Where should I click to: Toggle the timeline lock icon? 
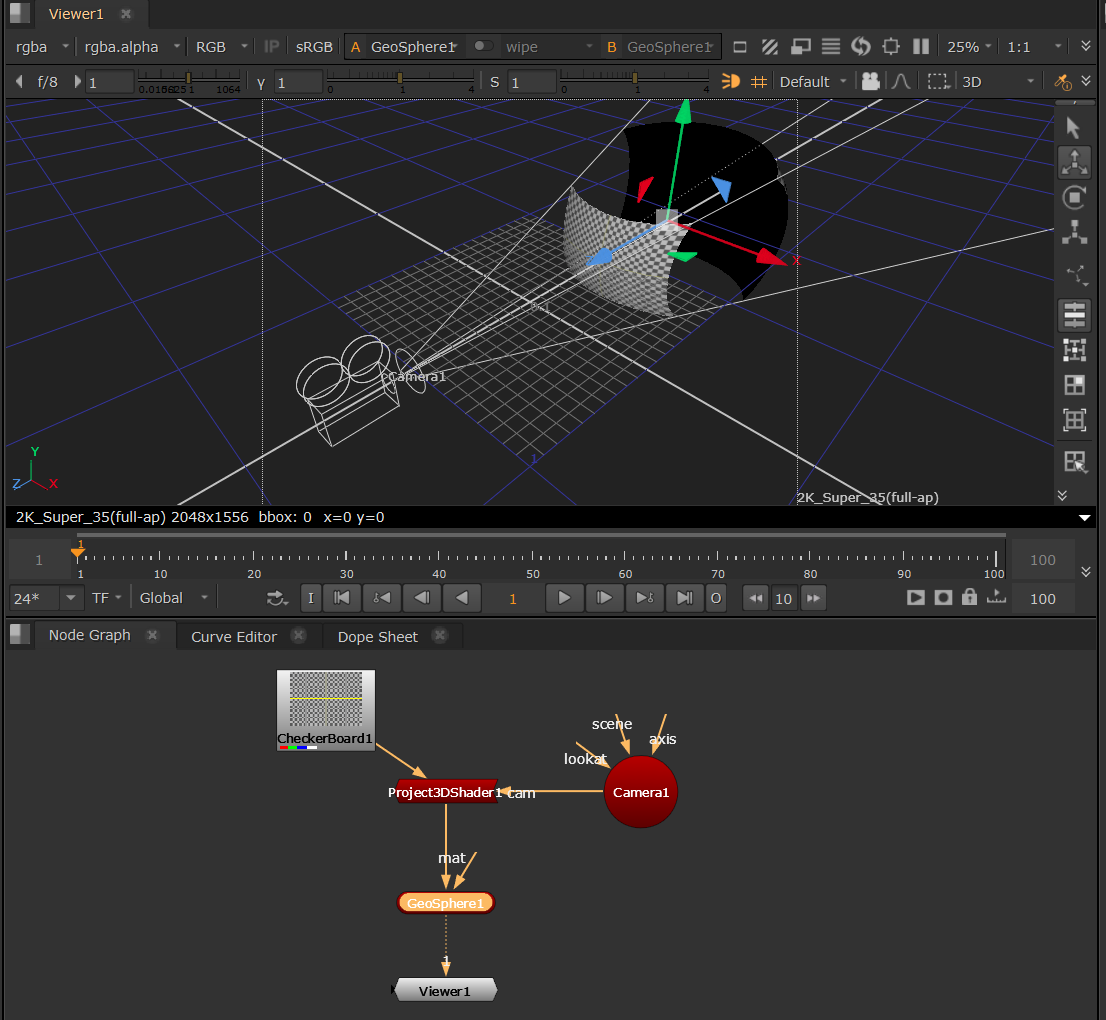point(968,597)
